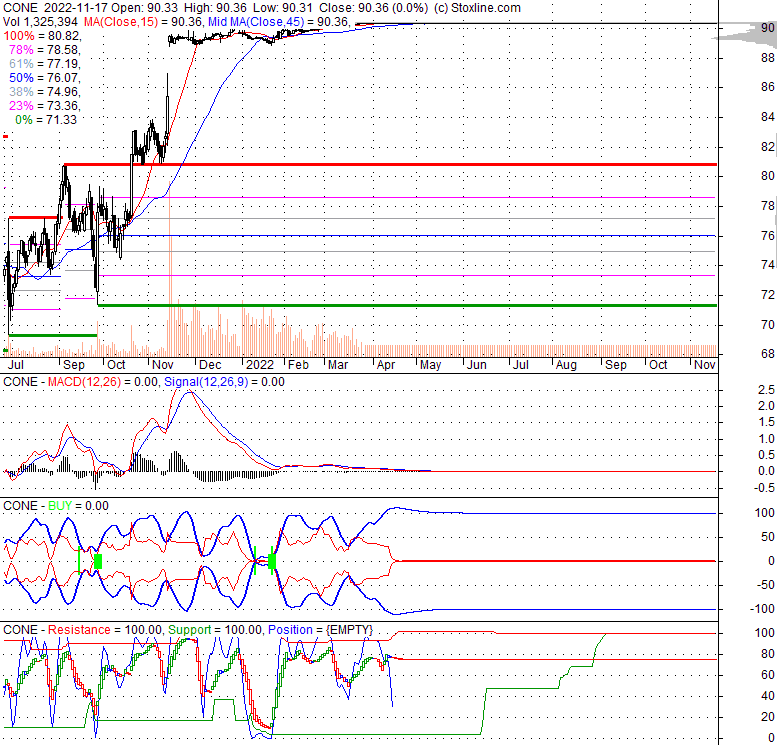This screenshot has width=778, height=746.
Task: Click the 'Apr' month label on the time axis
Action: click(386, 365)
